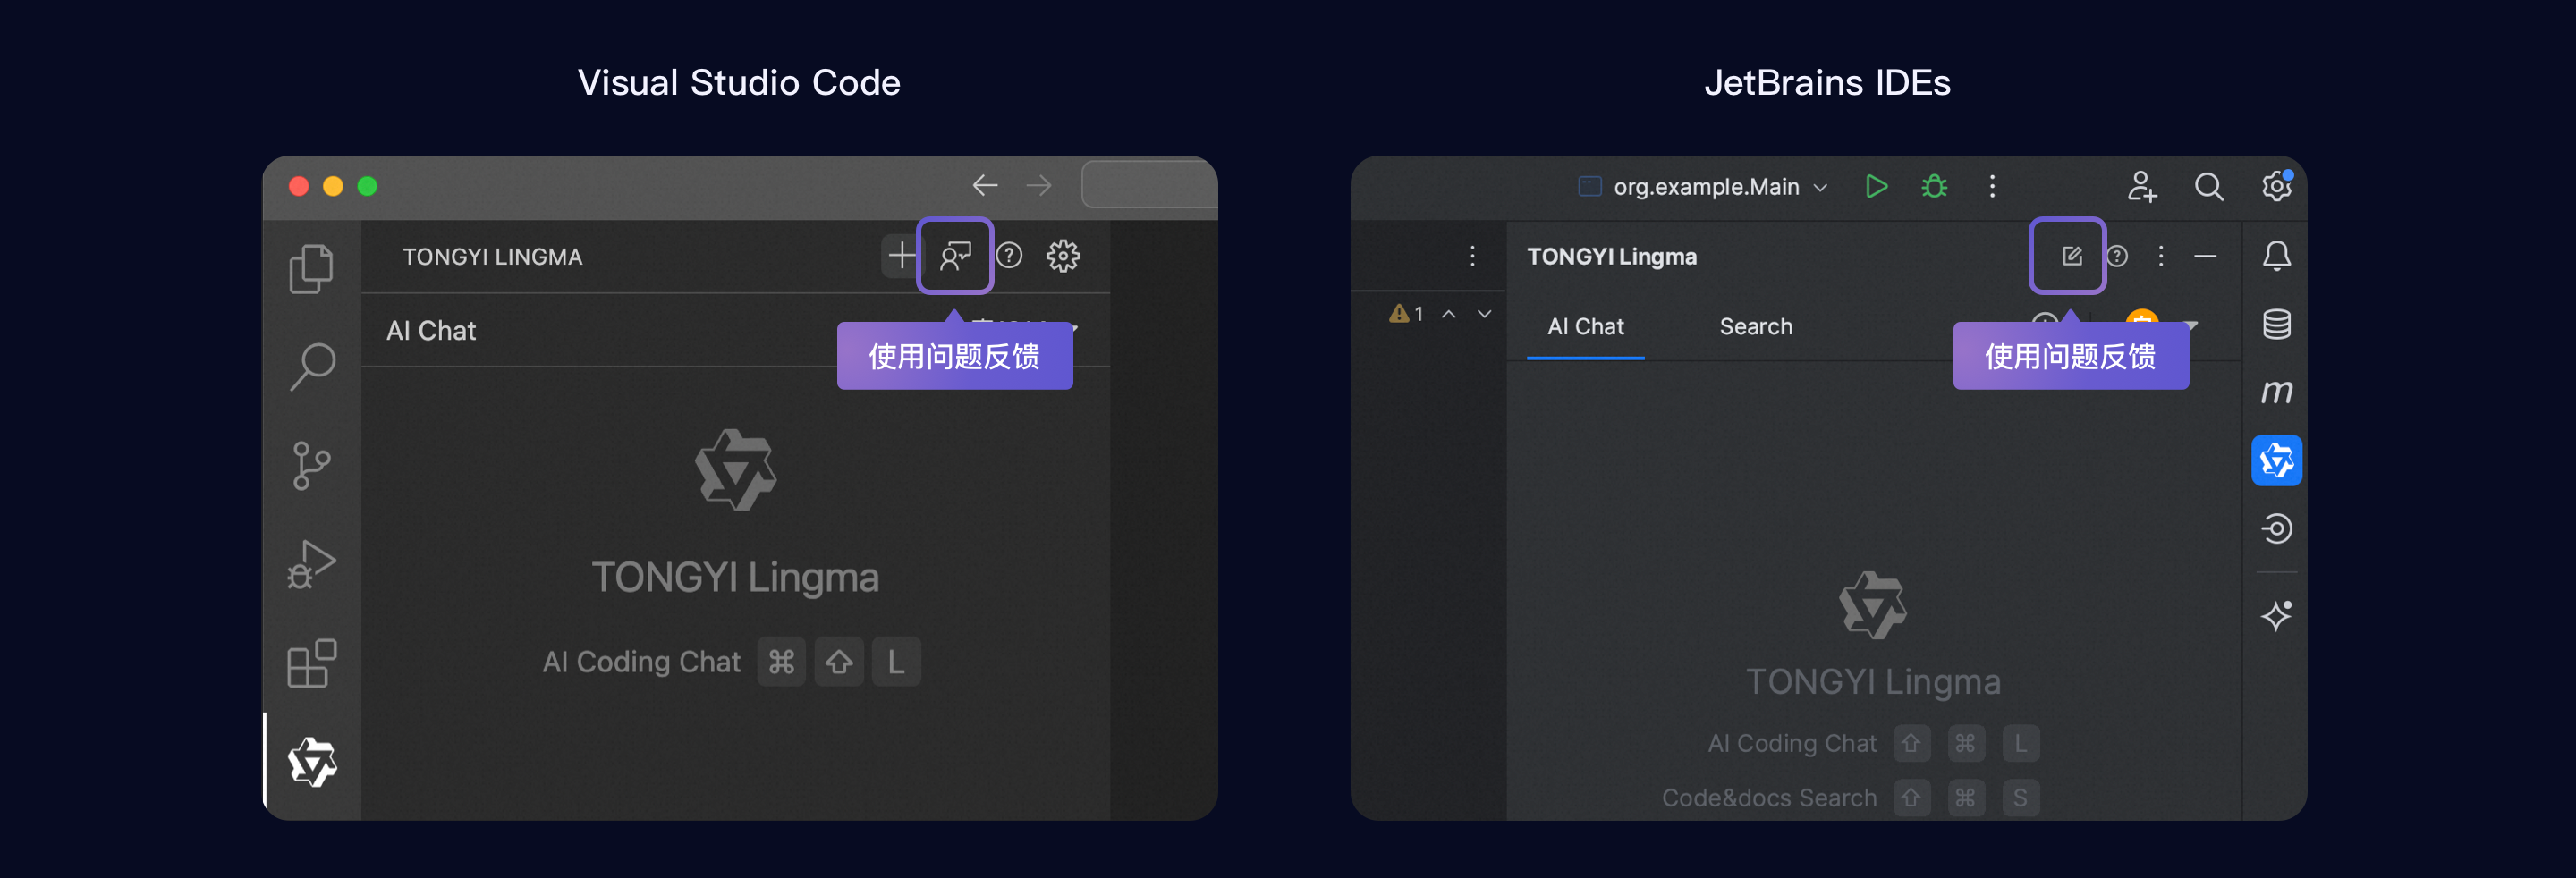Open the Run and Debug sidebar icon

click(311, 564)
